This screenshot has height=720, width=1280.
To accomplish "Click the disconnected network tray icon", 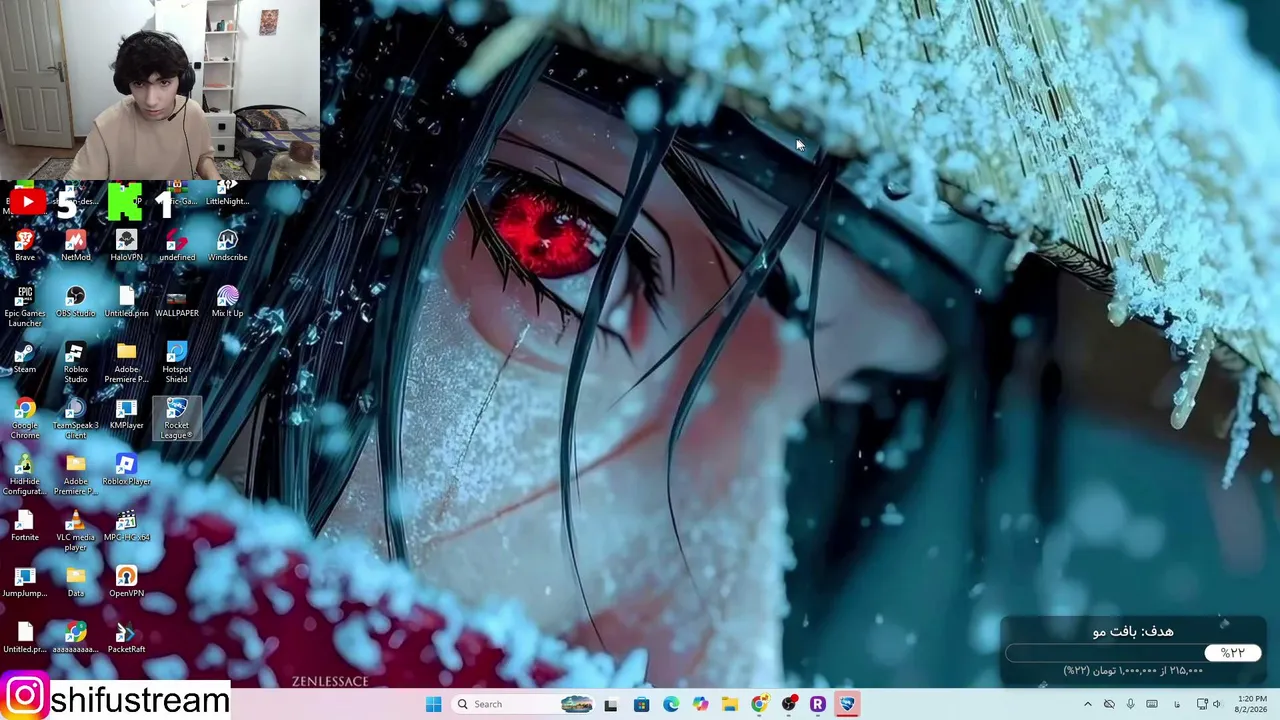I will click(1109, 704).
